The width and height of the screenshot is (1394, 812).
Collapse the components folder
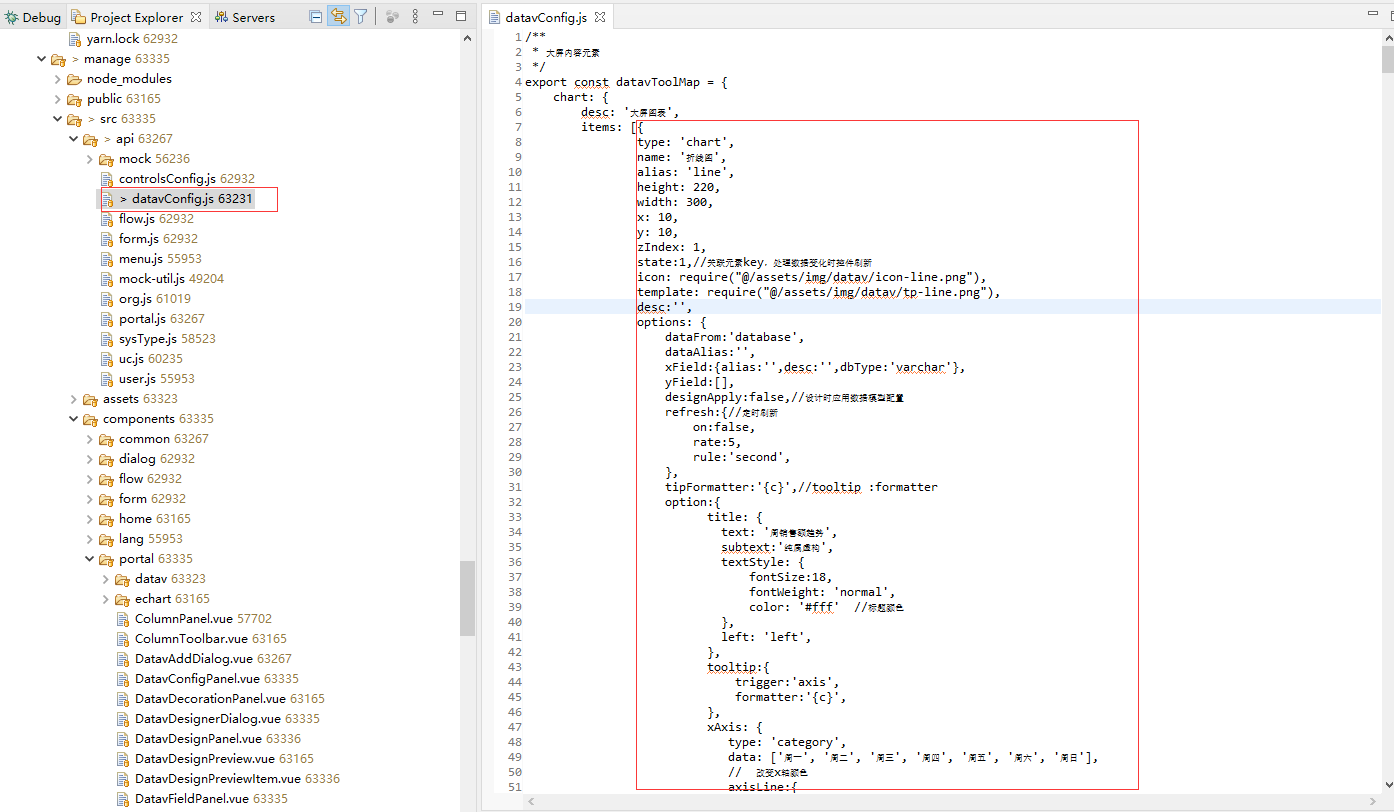pos(74,419)
